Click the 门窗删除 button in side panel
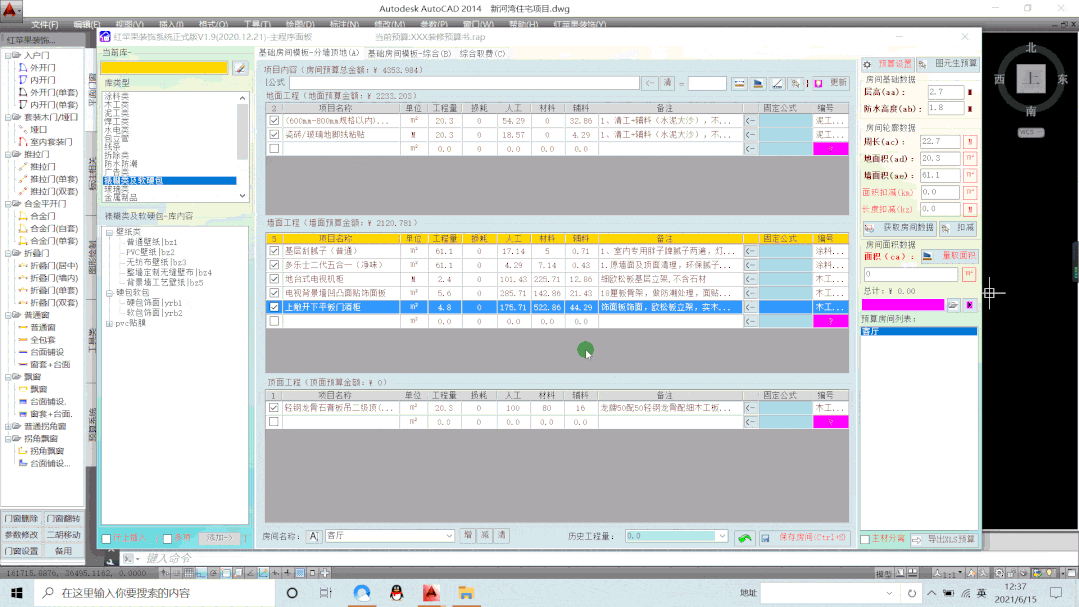Image resolution: width=1079 pixels, height=607 pixels. 21,518
